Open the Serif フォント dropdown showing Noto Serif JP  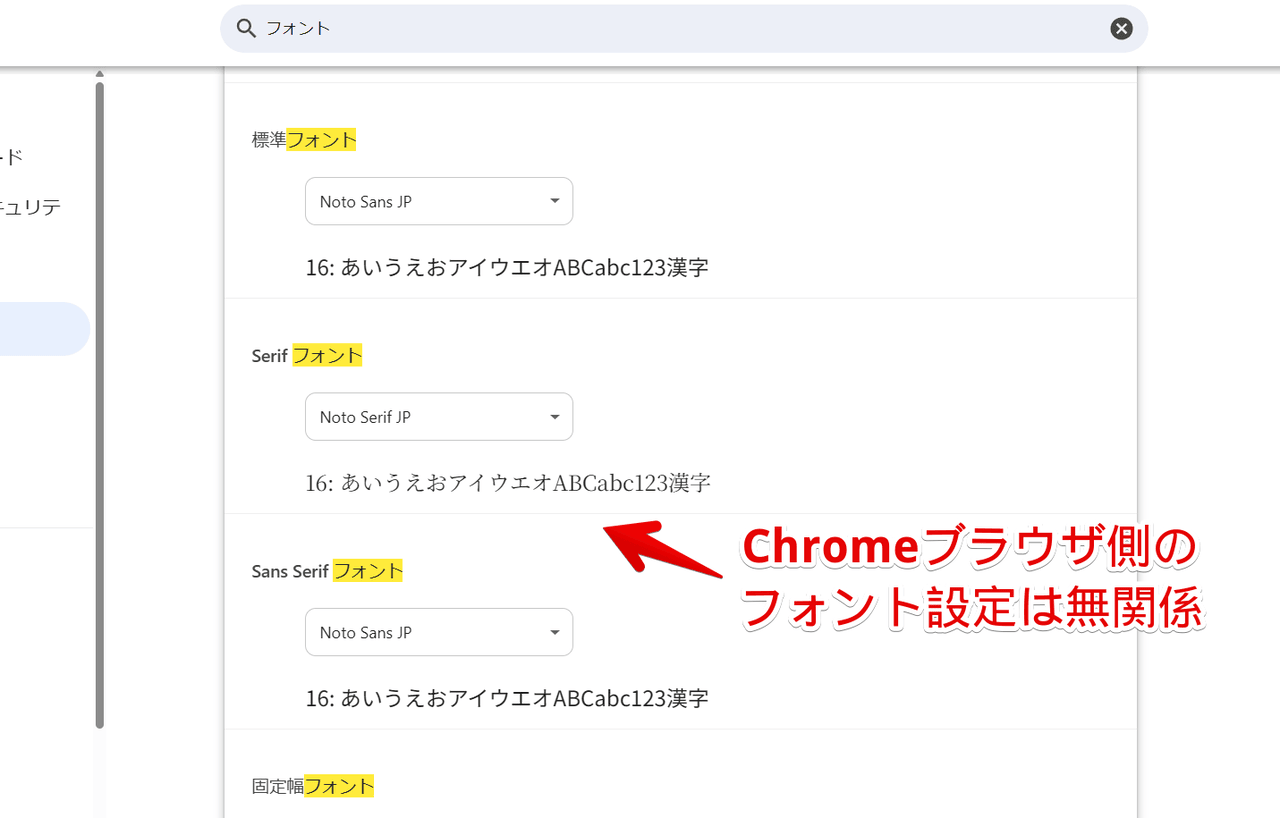point(439,416)
